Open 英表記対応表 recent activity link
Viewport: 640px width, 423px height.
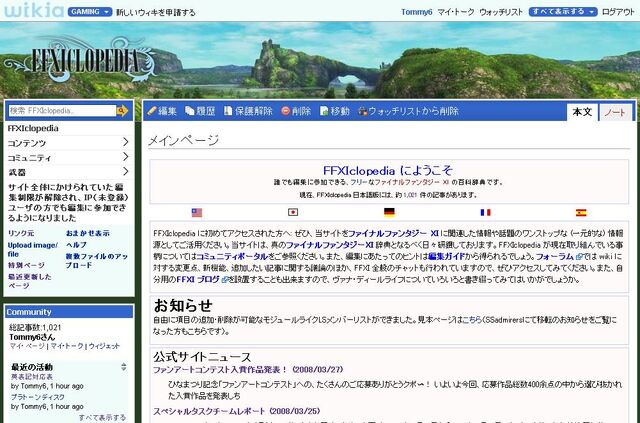32,376
